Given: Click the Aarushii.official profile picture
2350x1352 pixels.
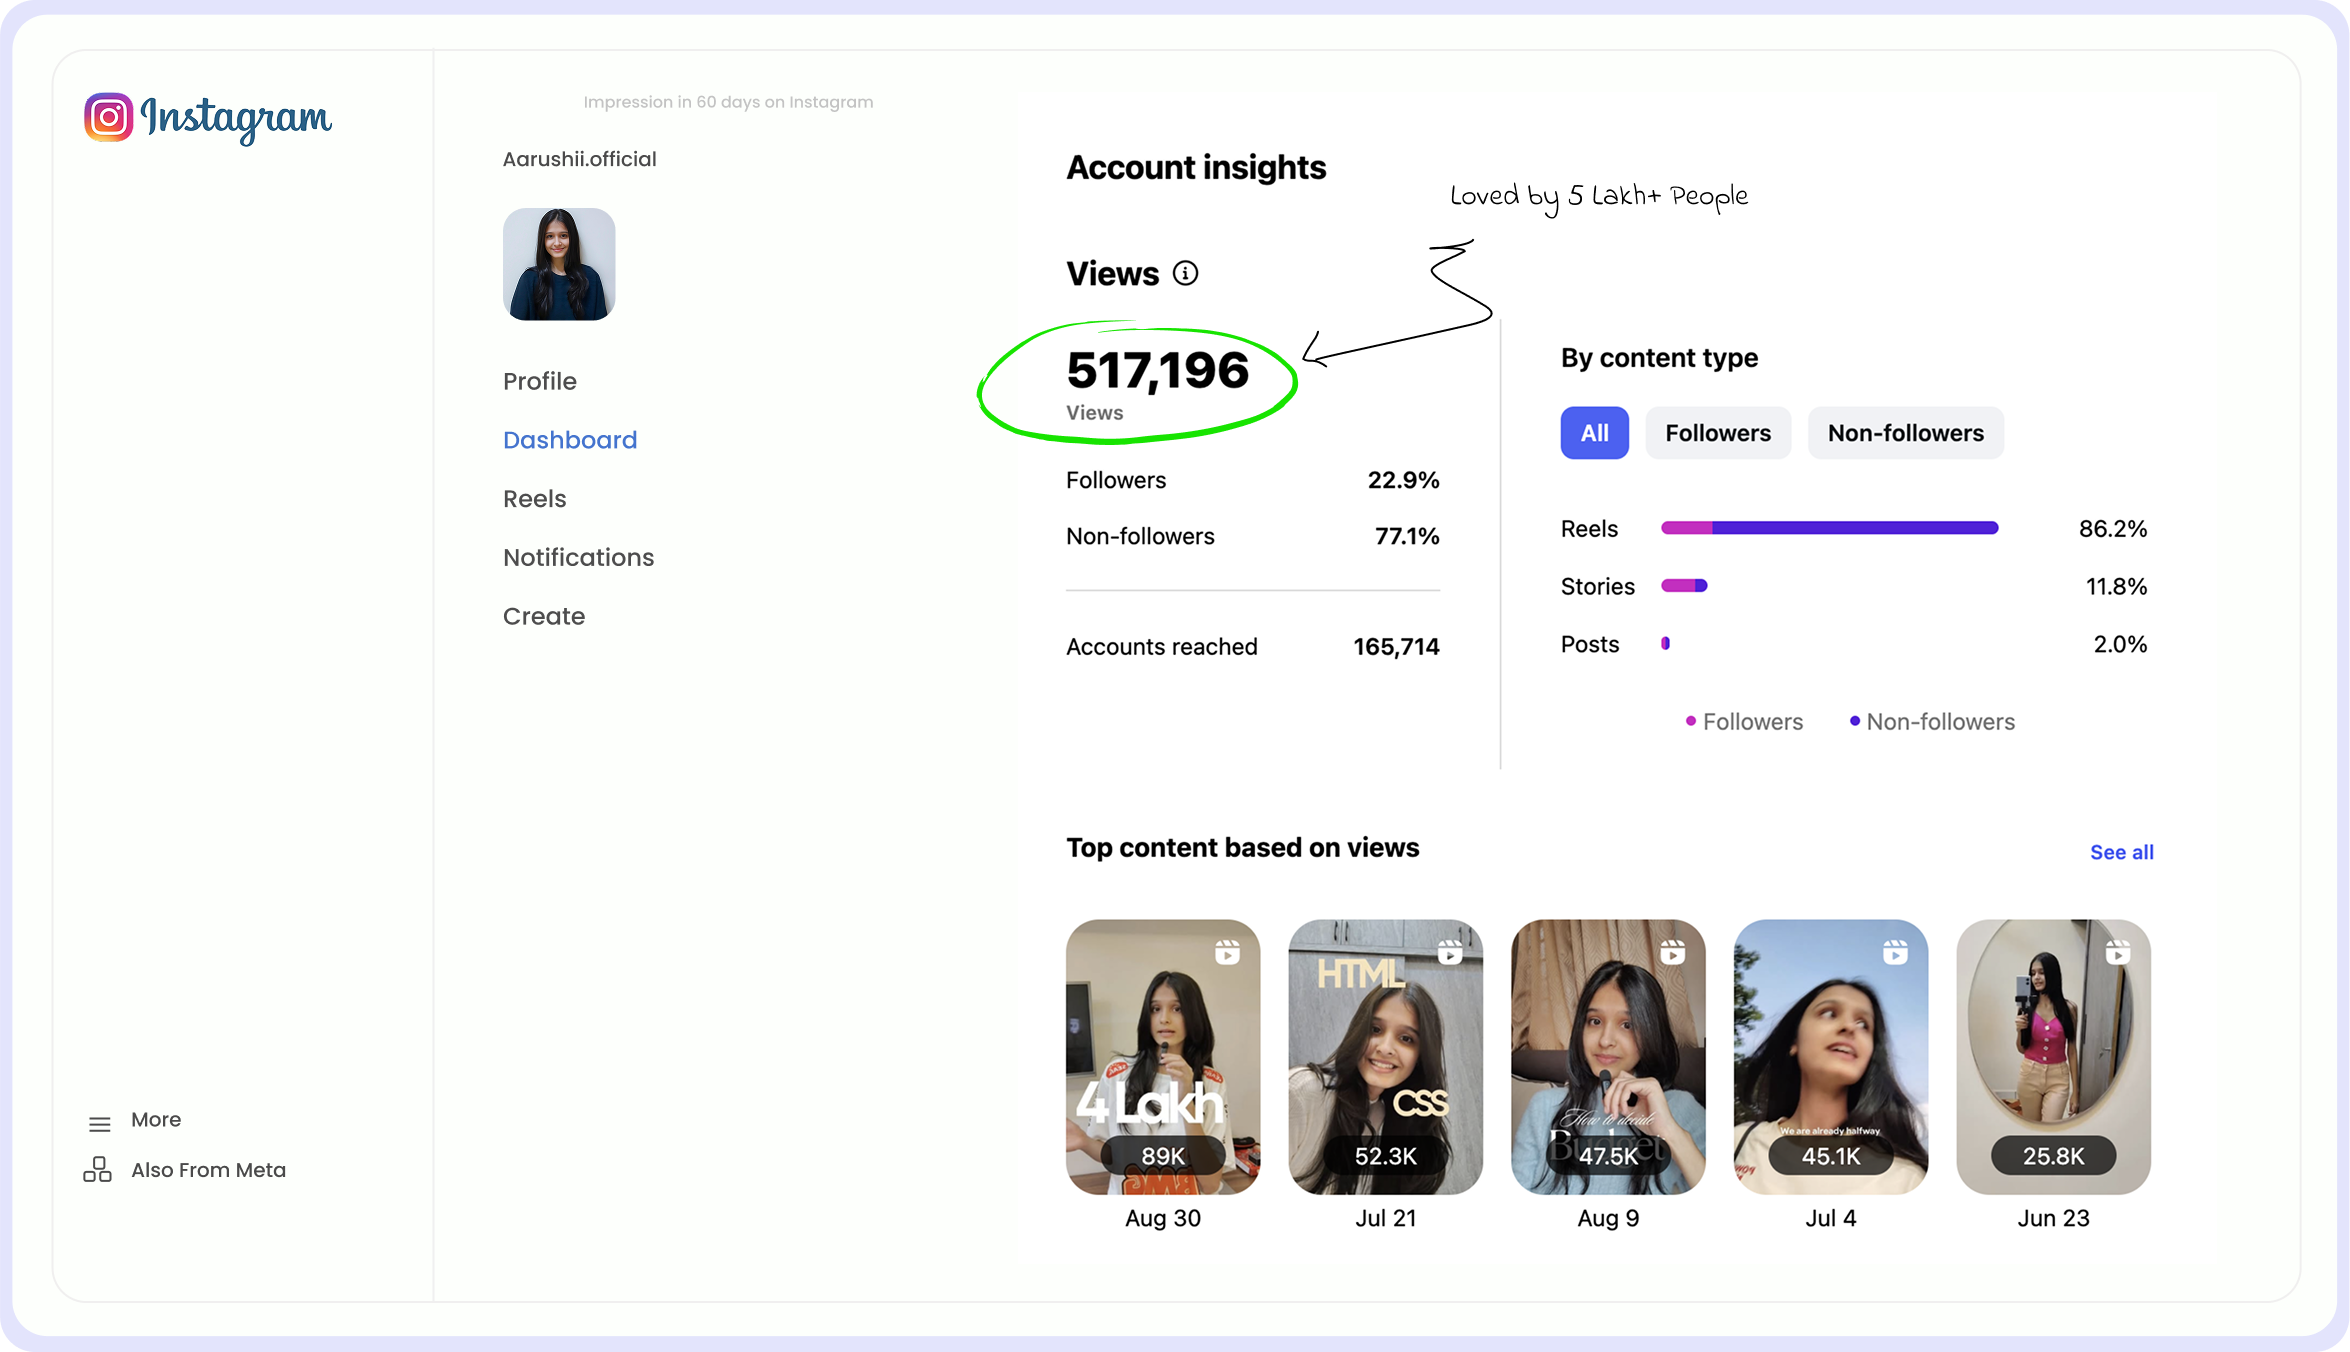Looking at the screenshot, I should tap(558, 264).
